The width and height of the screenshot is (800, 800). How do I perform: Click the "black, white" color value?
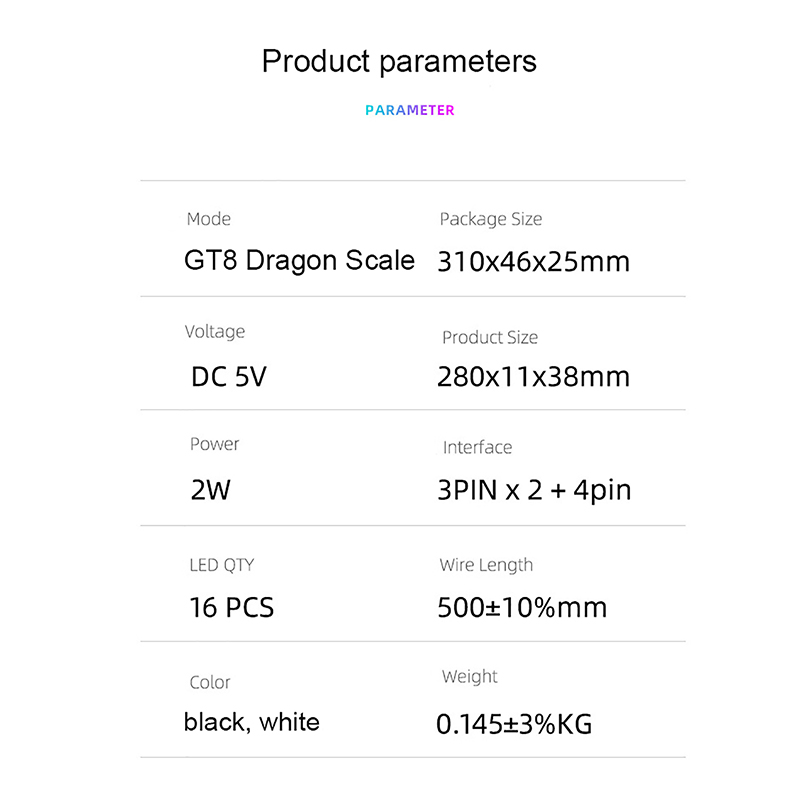(x=252, y=722)
